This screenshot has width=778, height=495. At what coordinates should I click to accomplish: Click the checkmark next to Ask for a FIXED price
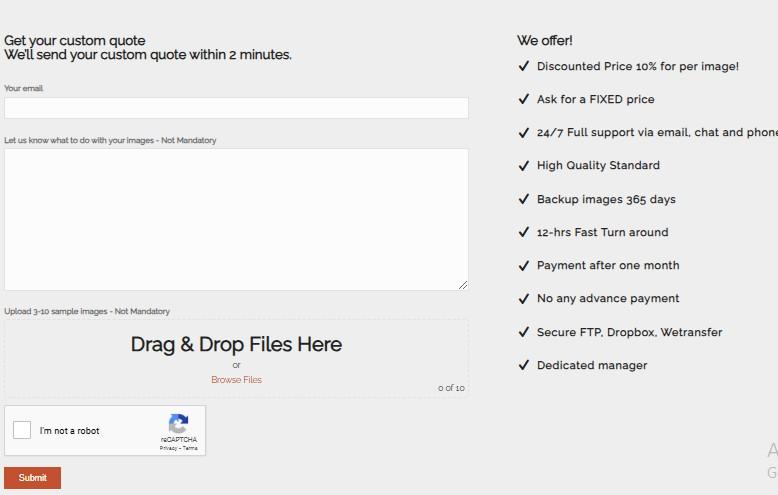point(523,99)
